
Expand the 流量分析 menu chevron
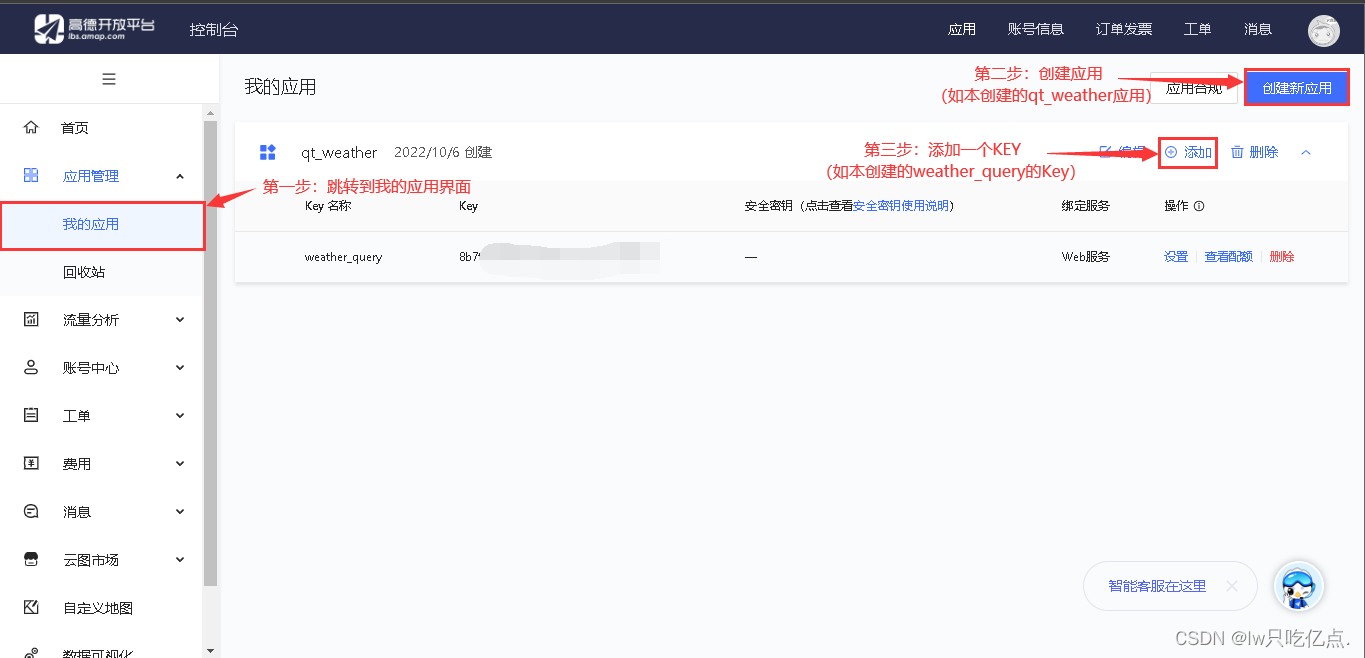tap(180, 320)
